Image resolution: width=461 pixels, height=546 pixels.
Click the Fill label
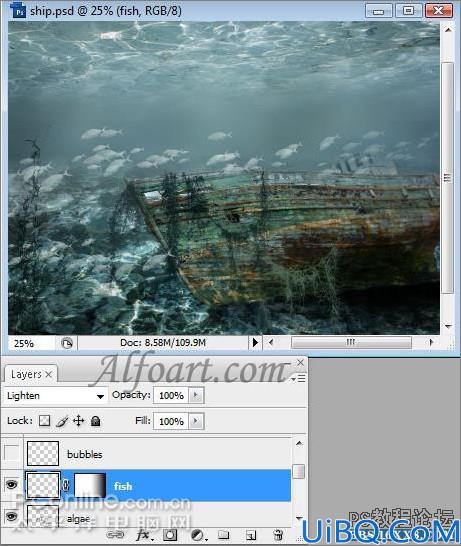[x=143, y=421]
